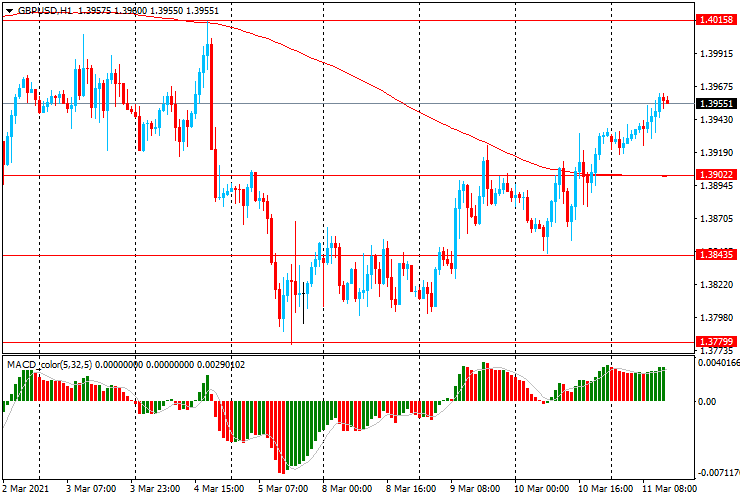Click the 3 Mar 23:00 time label
The width and height of the screenshot is (740, 500).
click(155, 488)
